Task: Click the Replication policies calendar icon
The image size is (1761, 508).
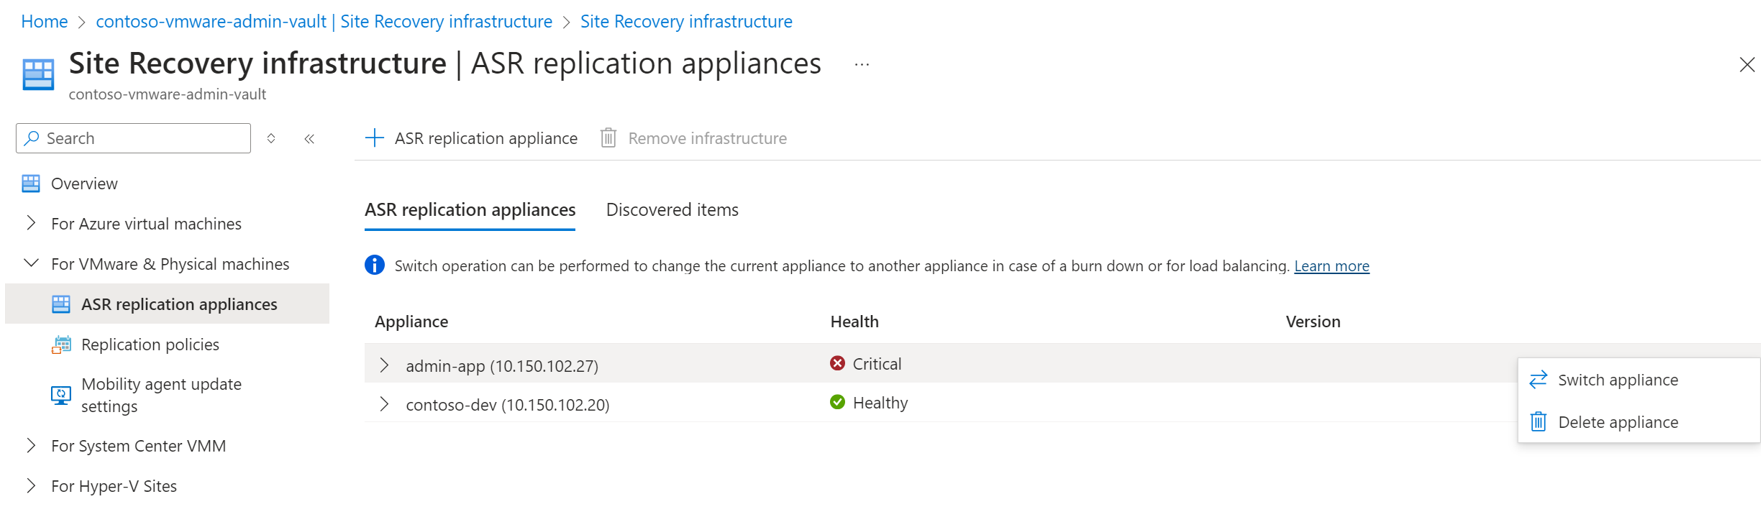Action: 61,345
